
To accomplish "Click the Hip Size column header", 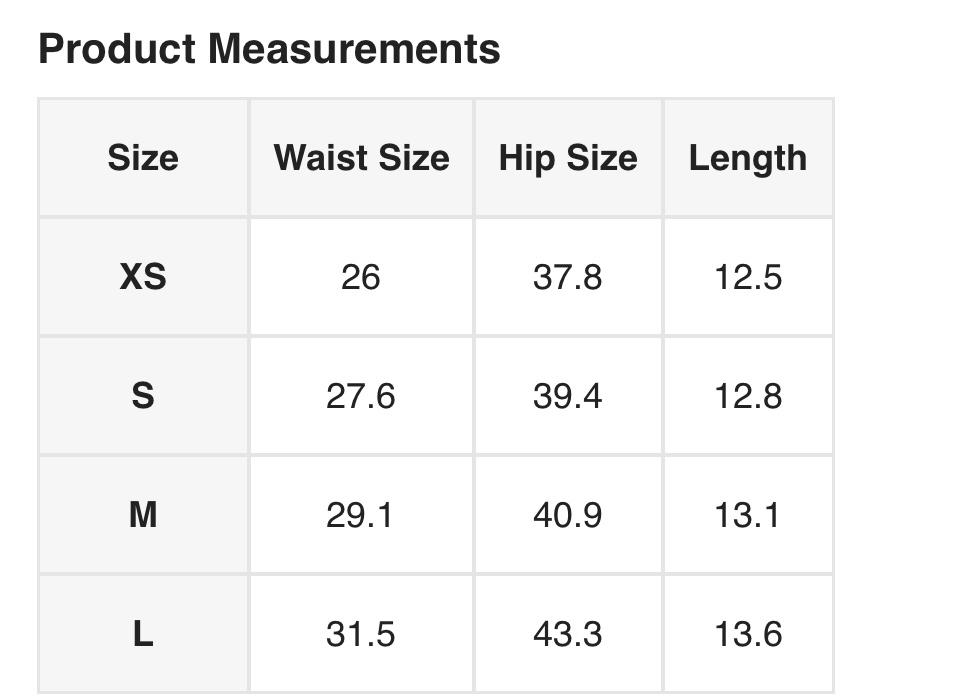I will coord(568,158).
